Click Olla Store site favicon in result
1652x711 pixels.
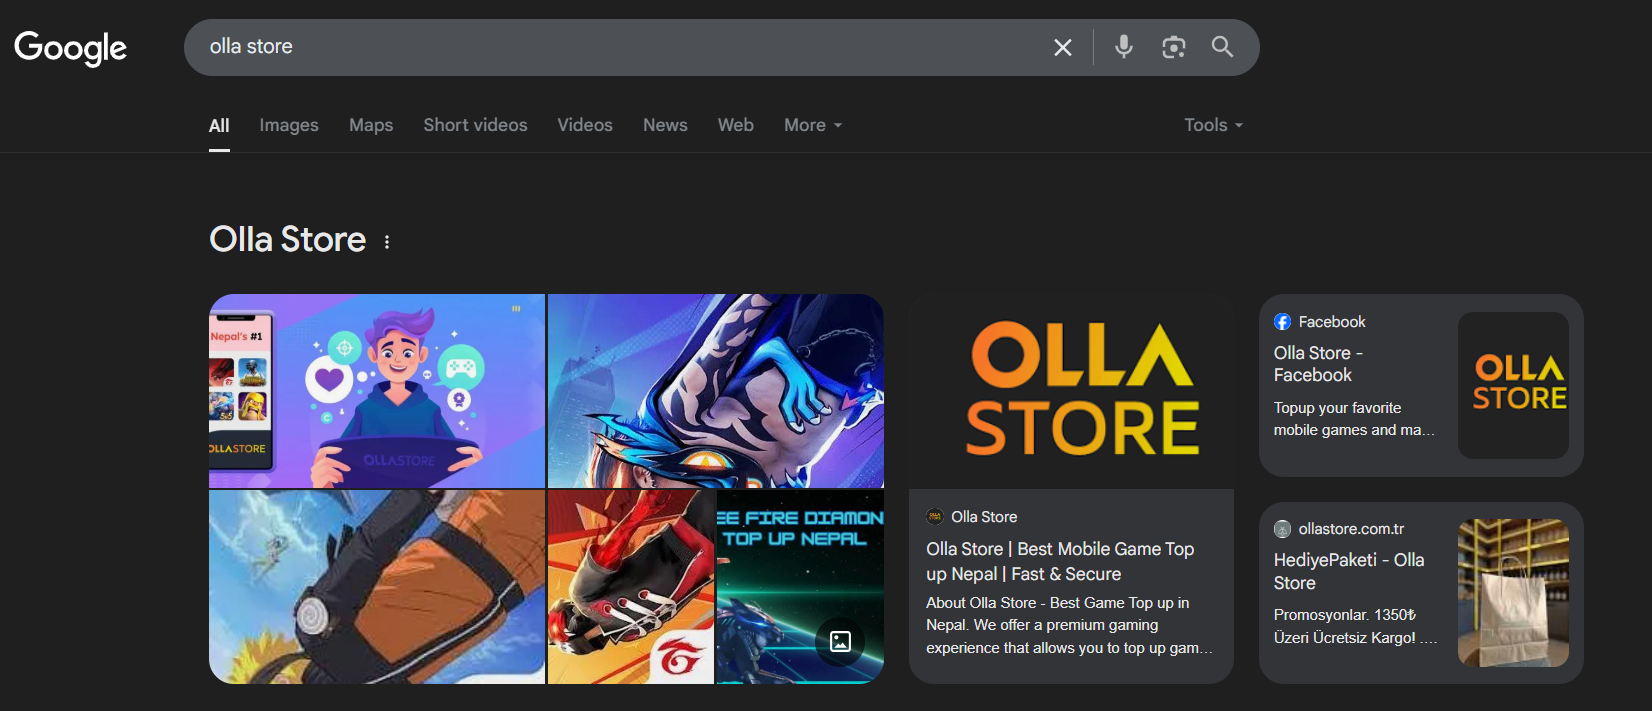(x=935, y=517)
